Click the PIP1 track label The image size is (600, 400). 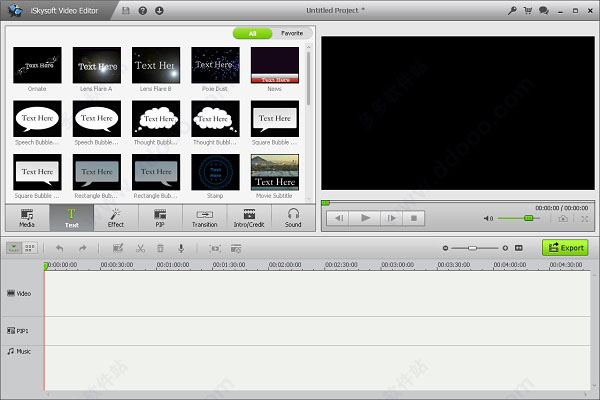tap(18, 331)
